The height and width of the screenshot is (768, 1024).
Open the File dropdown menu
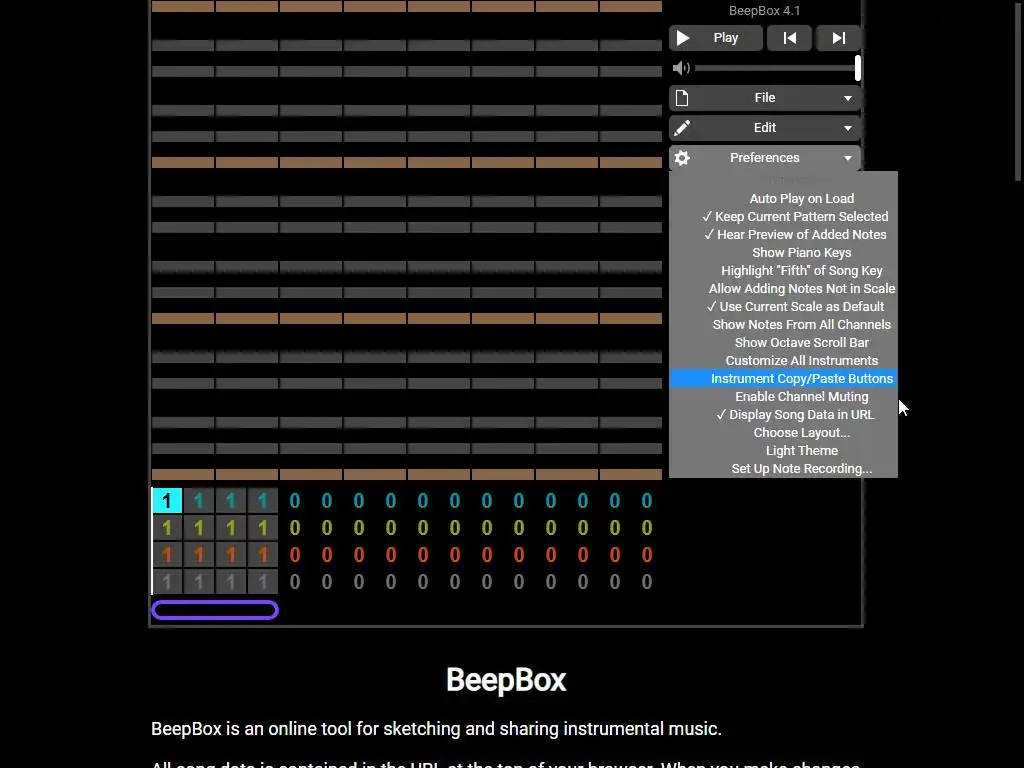(x=765, y=98)
